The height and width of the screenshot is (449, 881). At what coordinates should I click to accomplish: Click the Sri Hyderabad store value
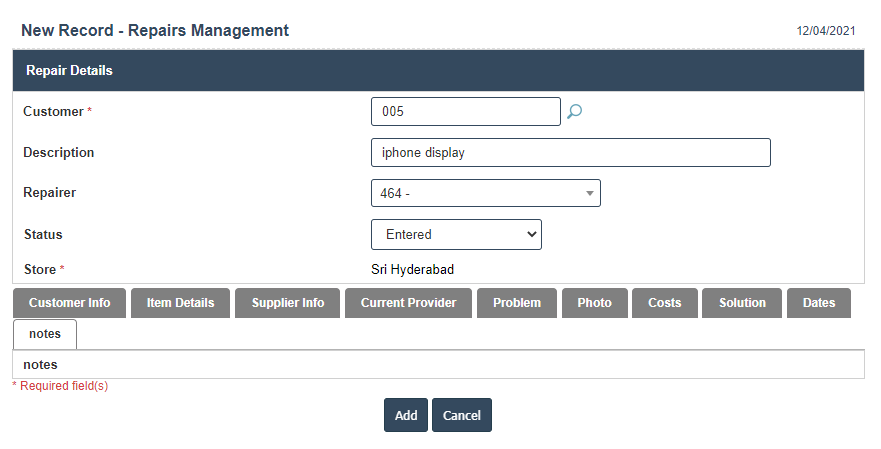click(x=412, y=269)
